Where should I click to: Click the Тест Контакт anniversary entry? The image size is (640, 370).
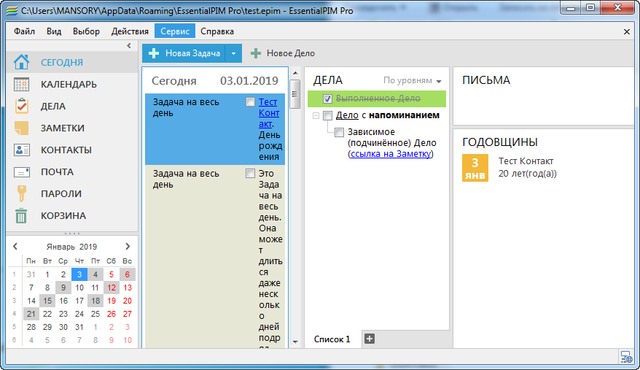(526, 161)
